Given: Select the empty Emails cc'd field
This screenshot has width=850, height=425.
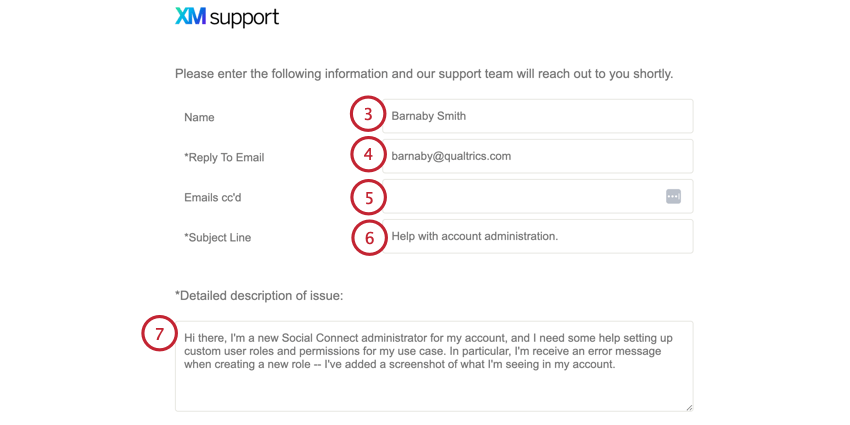Looking at the screenshot, I should pyautogui.click(x=538, y=196).
